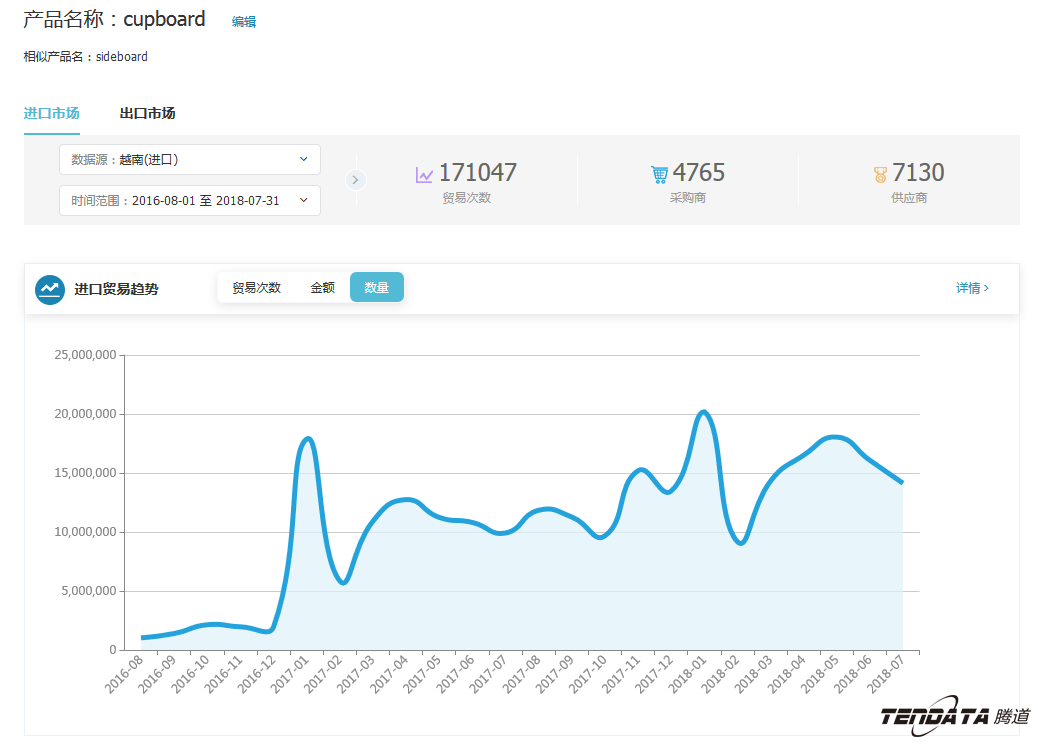Open the 详情 details link
This screenshot has height=744, width=1038.
972,288
